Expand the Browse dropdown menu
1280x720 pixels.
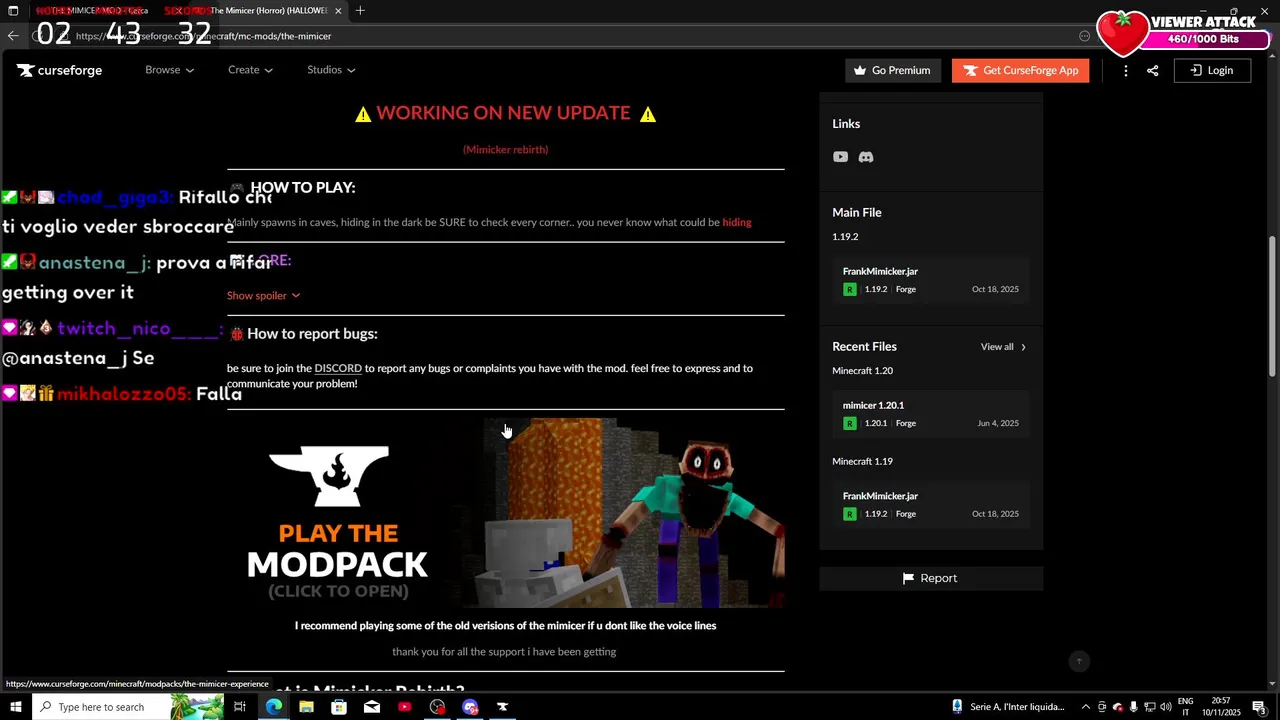169,70
